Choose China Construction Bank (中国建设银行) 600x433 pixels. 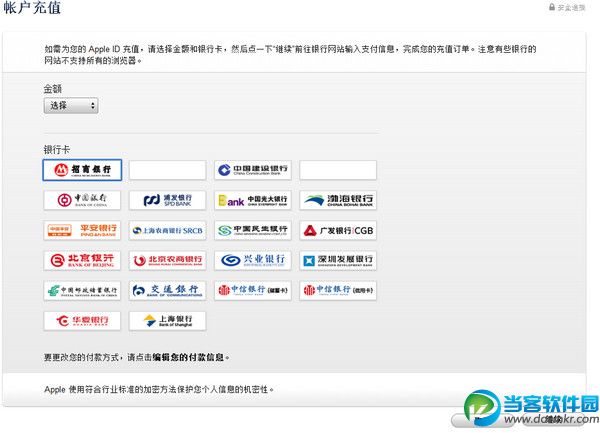point(253,170)
